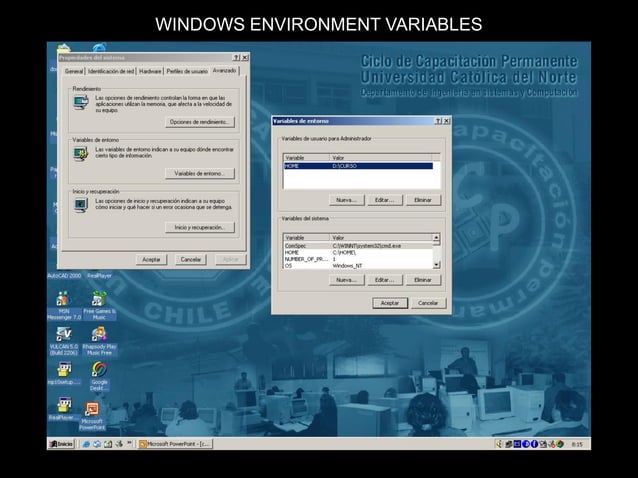
Task: Open Inicio y recuperación settings button
Action: 200,227
